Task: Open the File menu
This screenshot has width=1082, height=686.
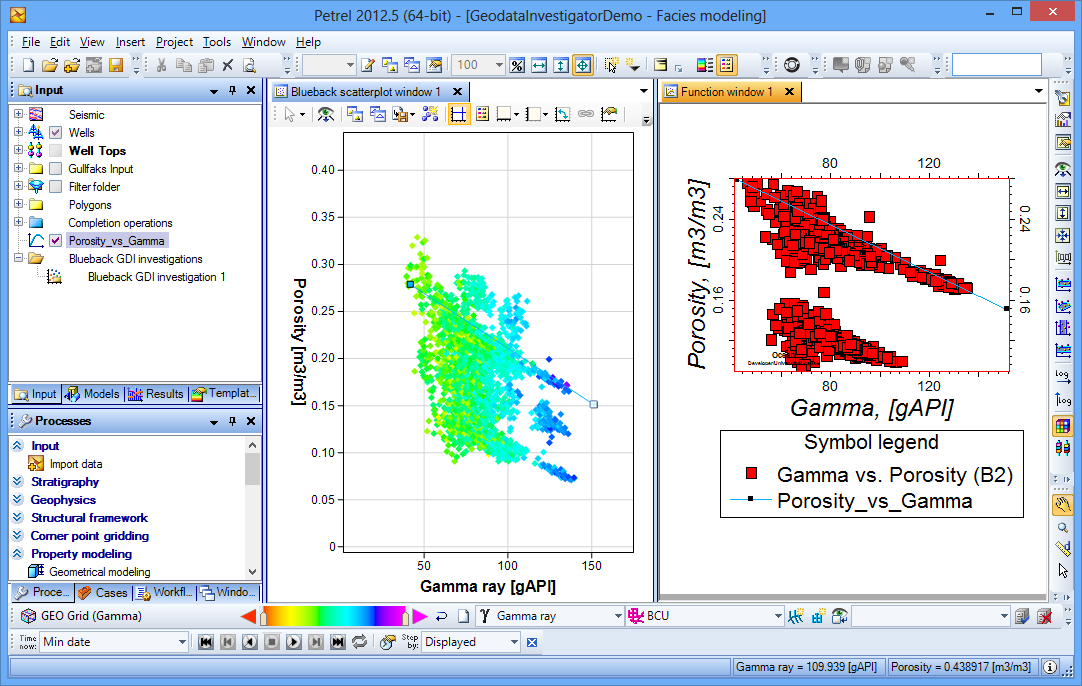Action: point(30,42)
